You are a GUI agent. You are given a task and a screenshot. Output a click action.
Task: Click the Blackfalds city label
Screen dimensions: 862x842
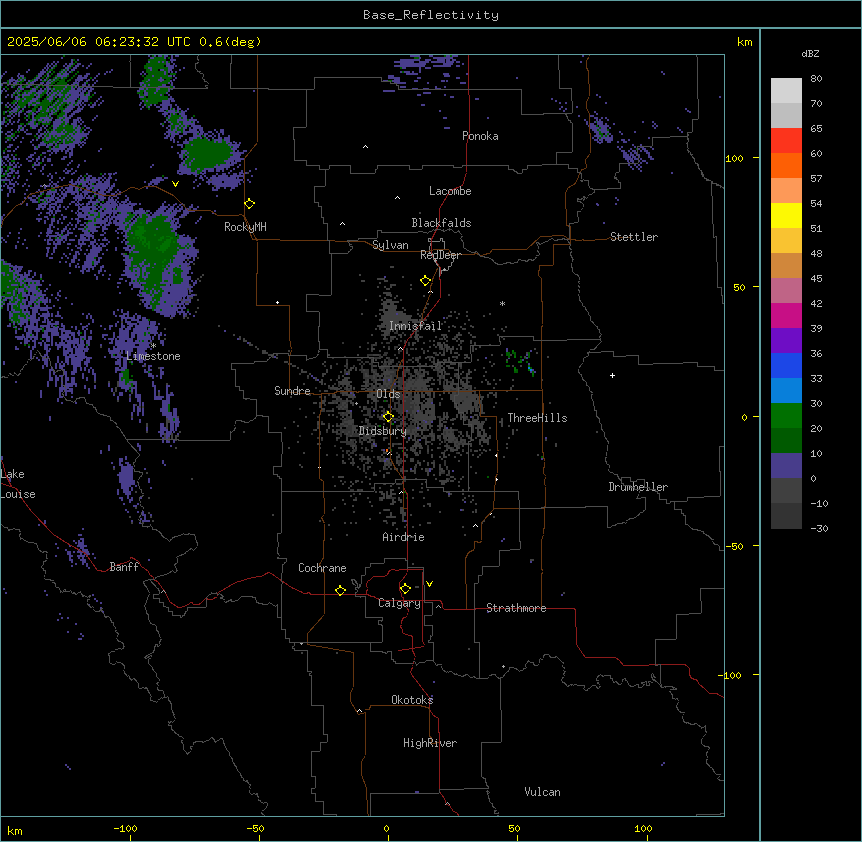441,223
